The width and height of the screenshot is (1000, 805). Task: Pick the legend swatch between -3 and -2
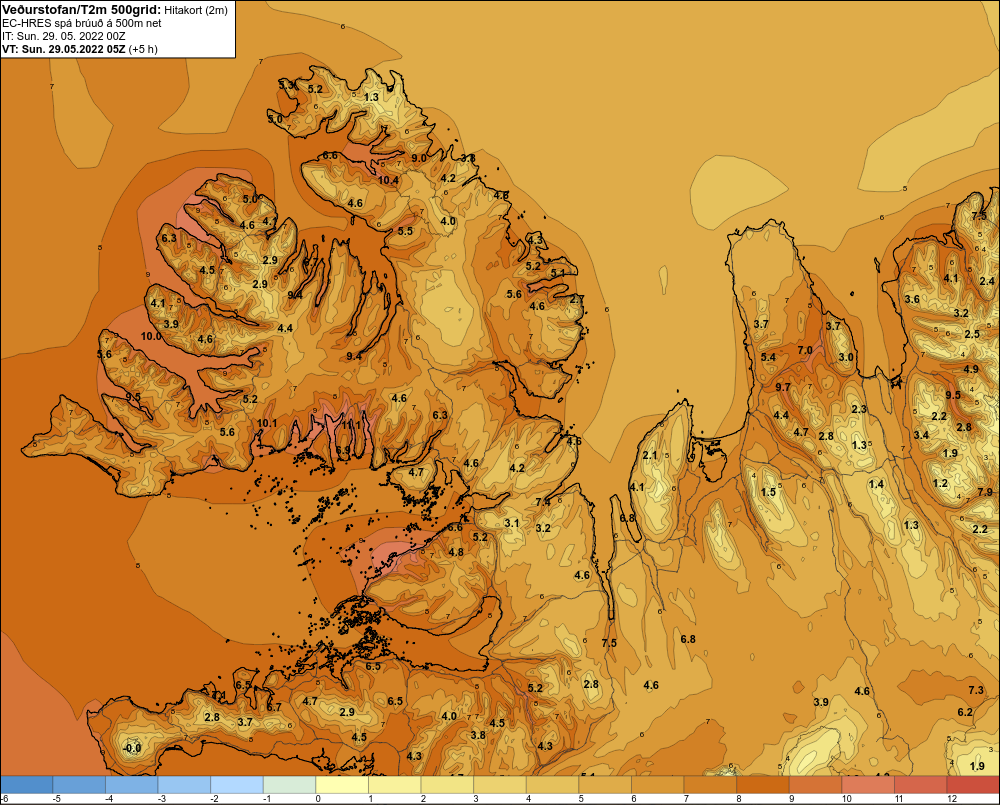point(184,785)
